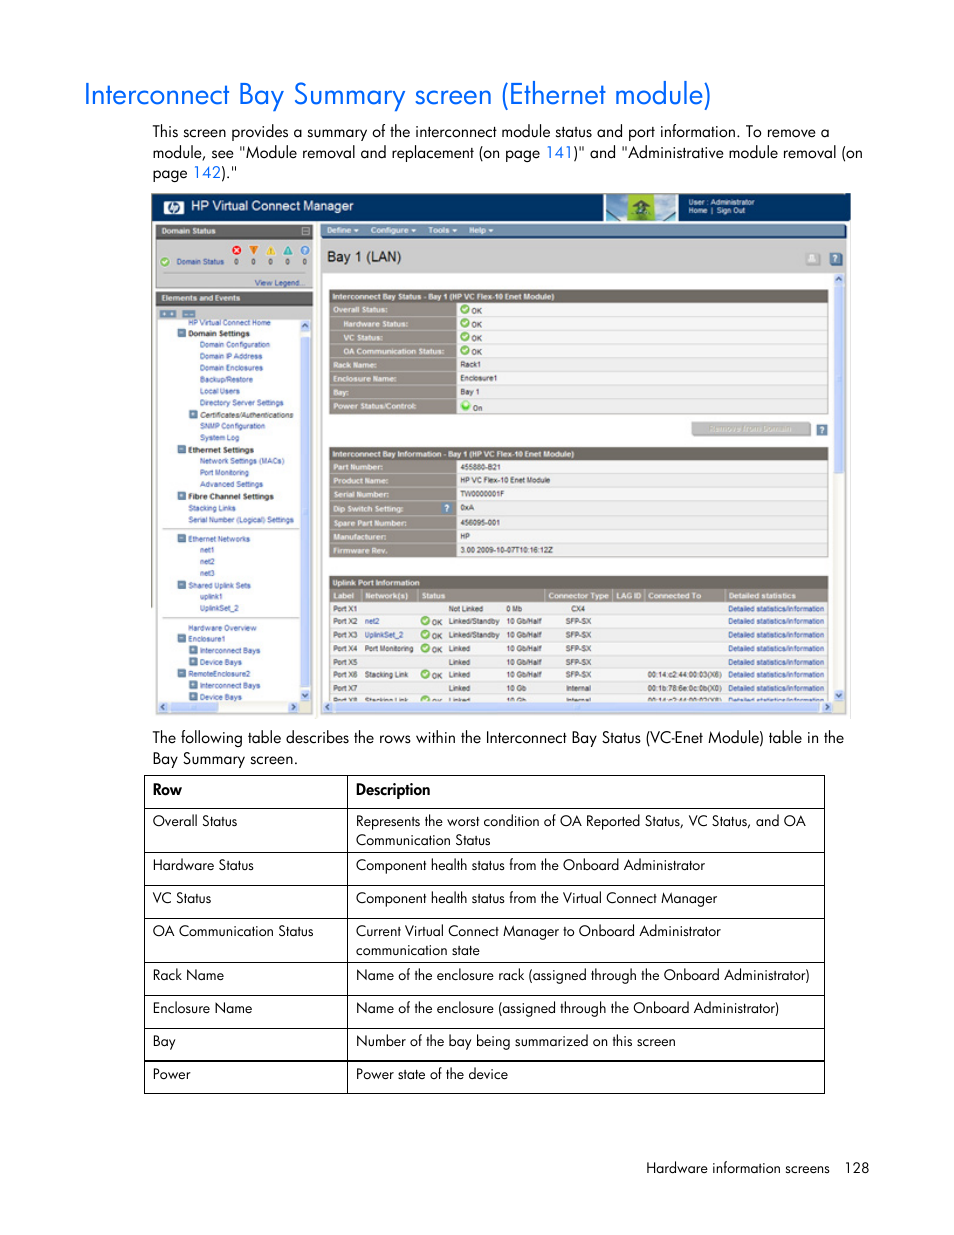This screenshot has height=1235, width=954.
Task: Click the blue Unknown question-mark status icon
Action: coord(305,250)
